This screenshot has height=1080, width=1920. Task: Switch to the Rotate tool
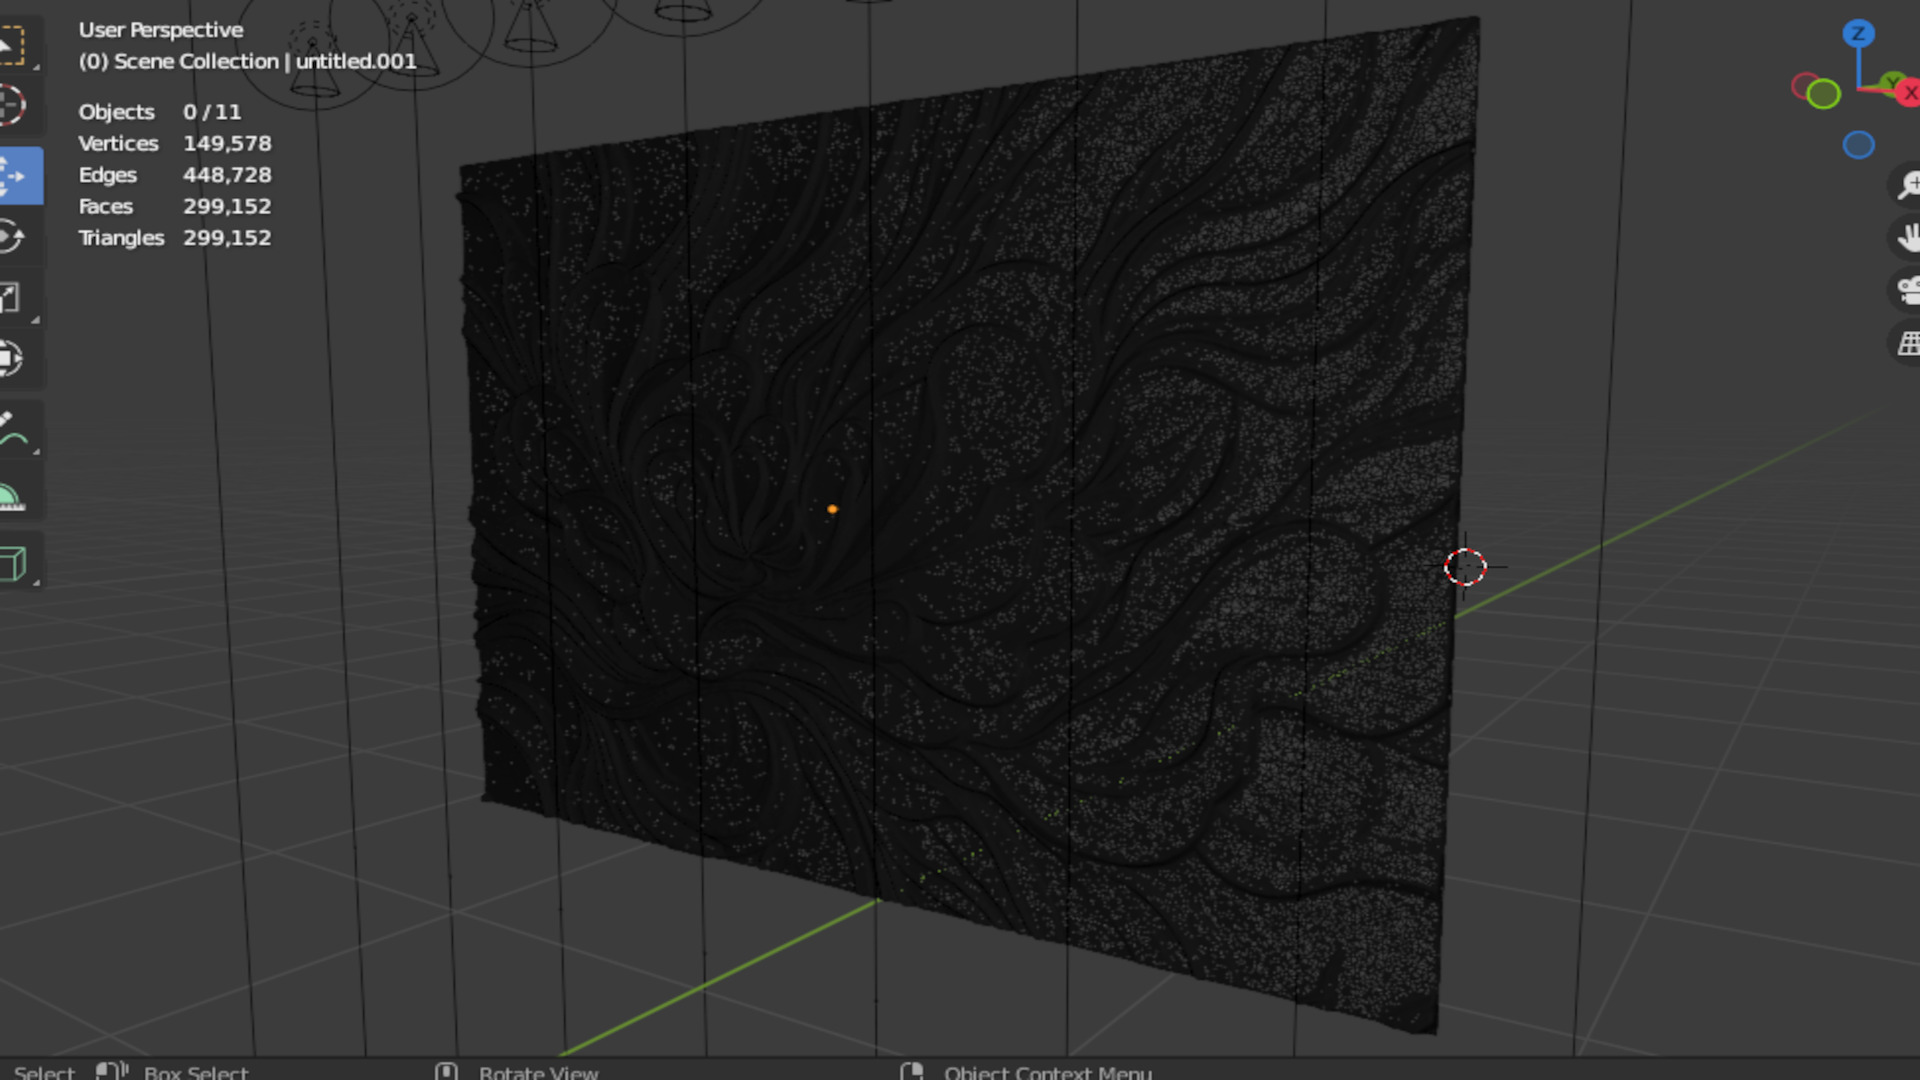point(12,237)
